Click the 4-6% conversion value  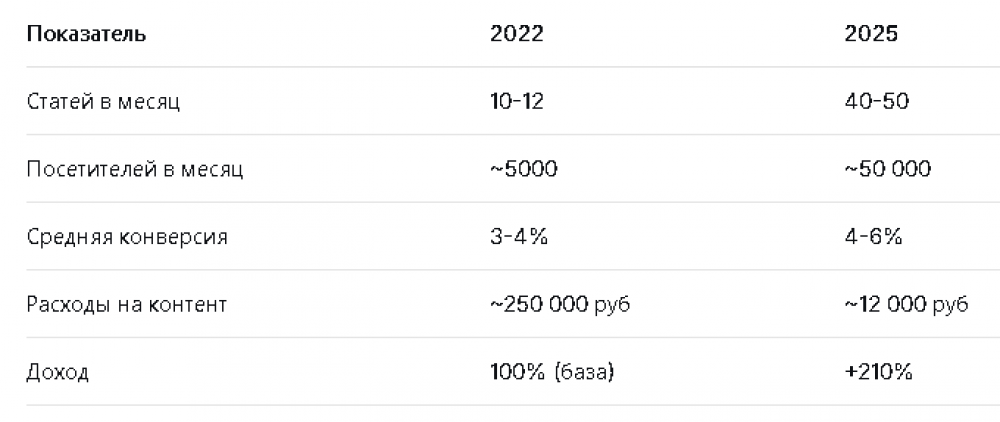tap(874, 238)
